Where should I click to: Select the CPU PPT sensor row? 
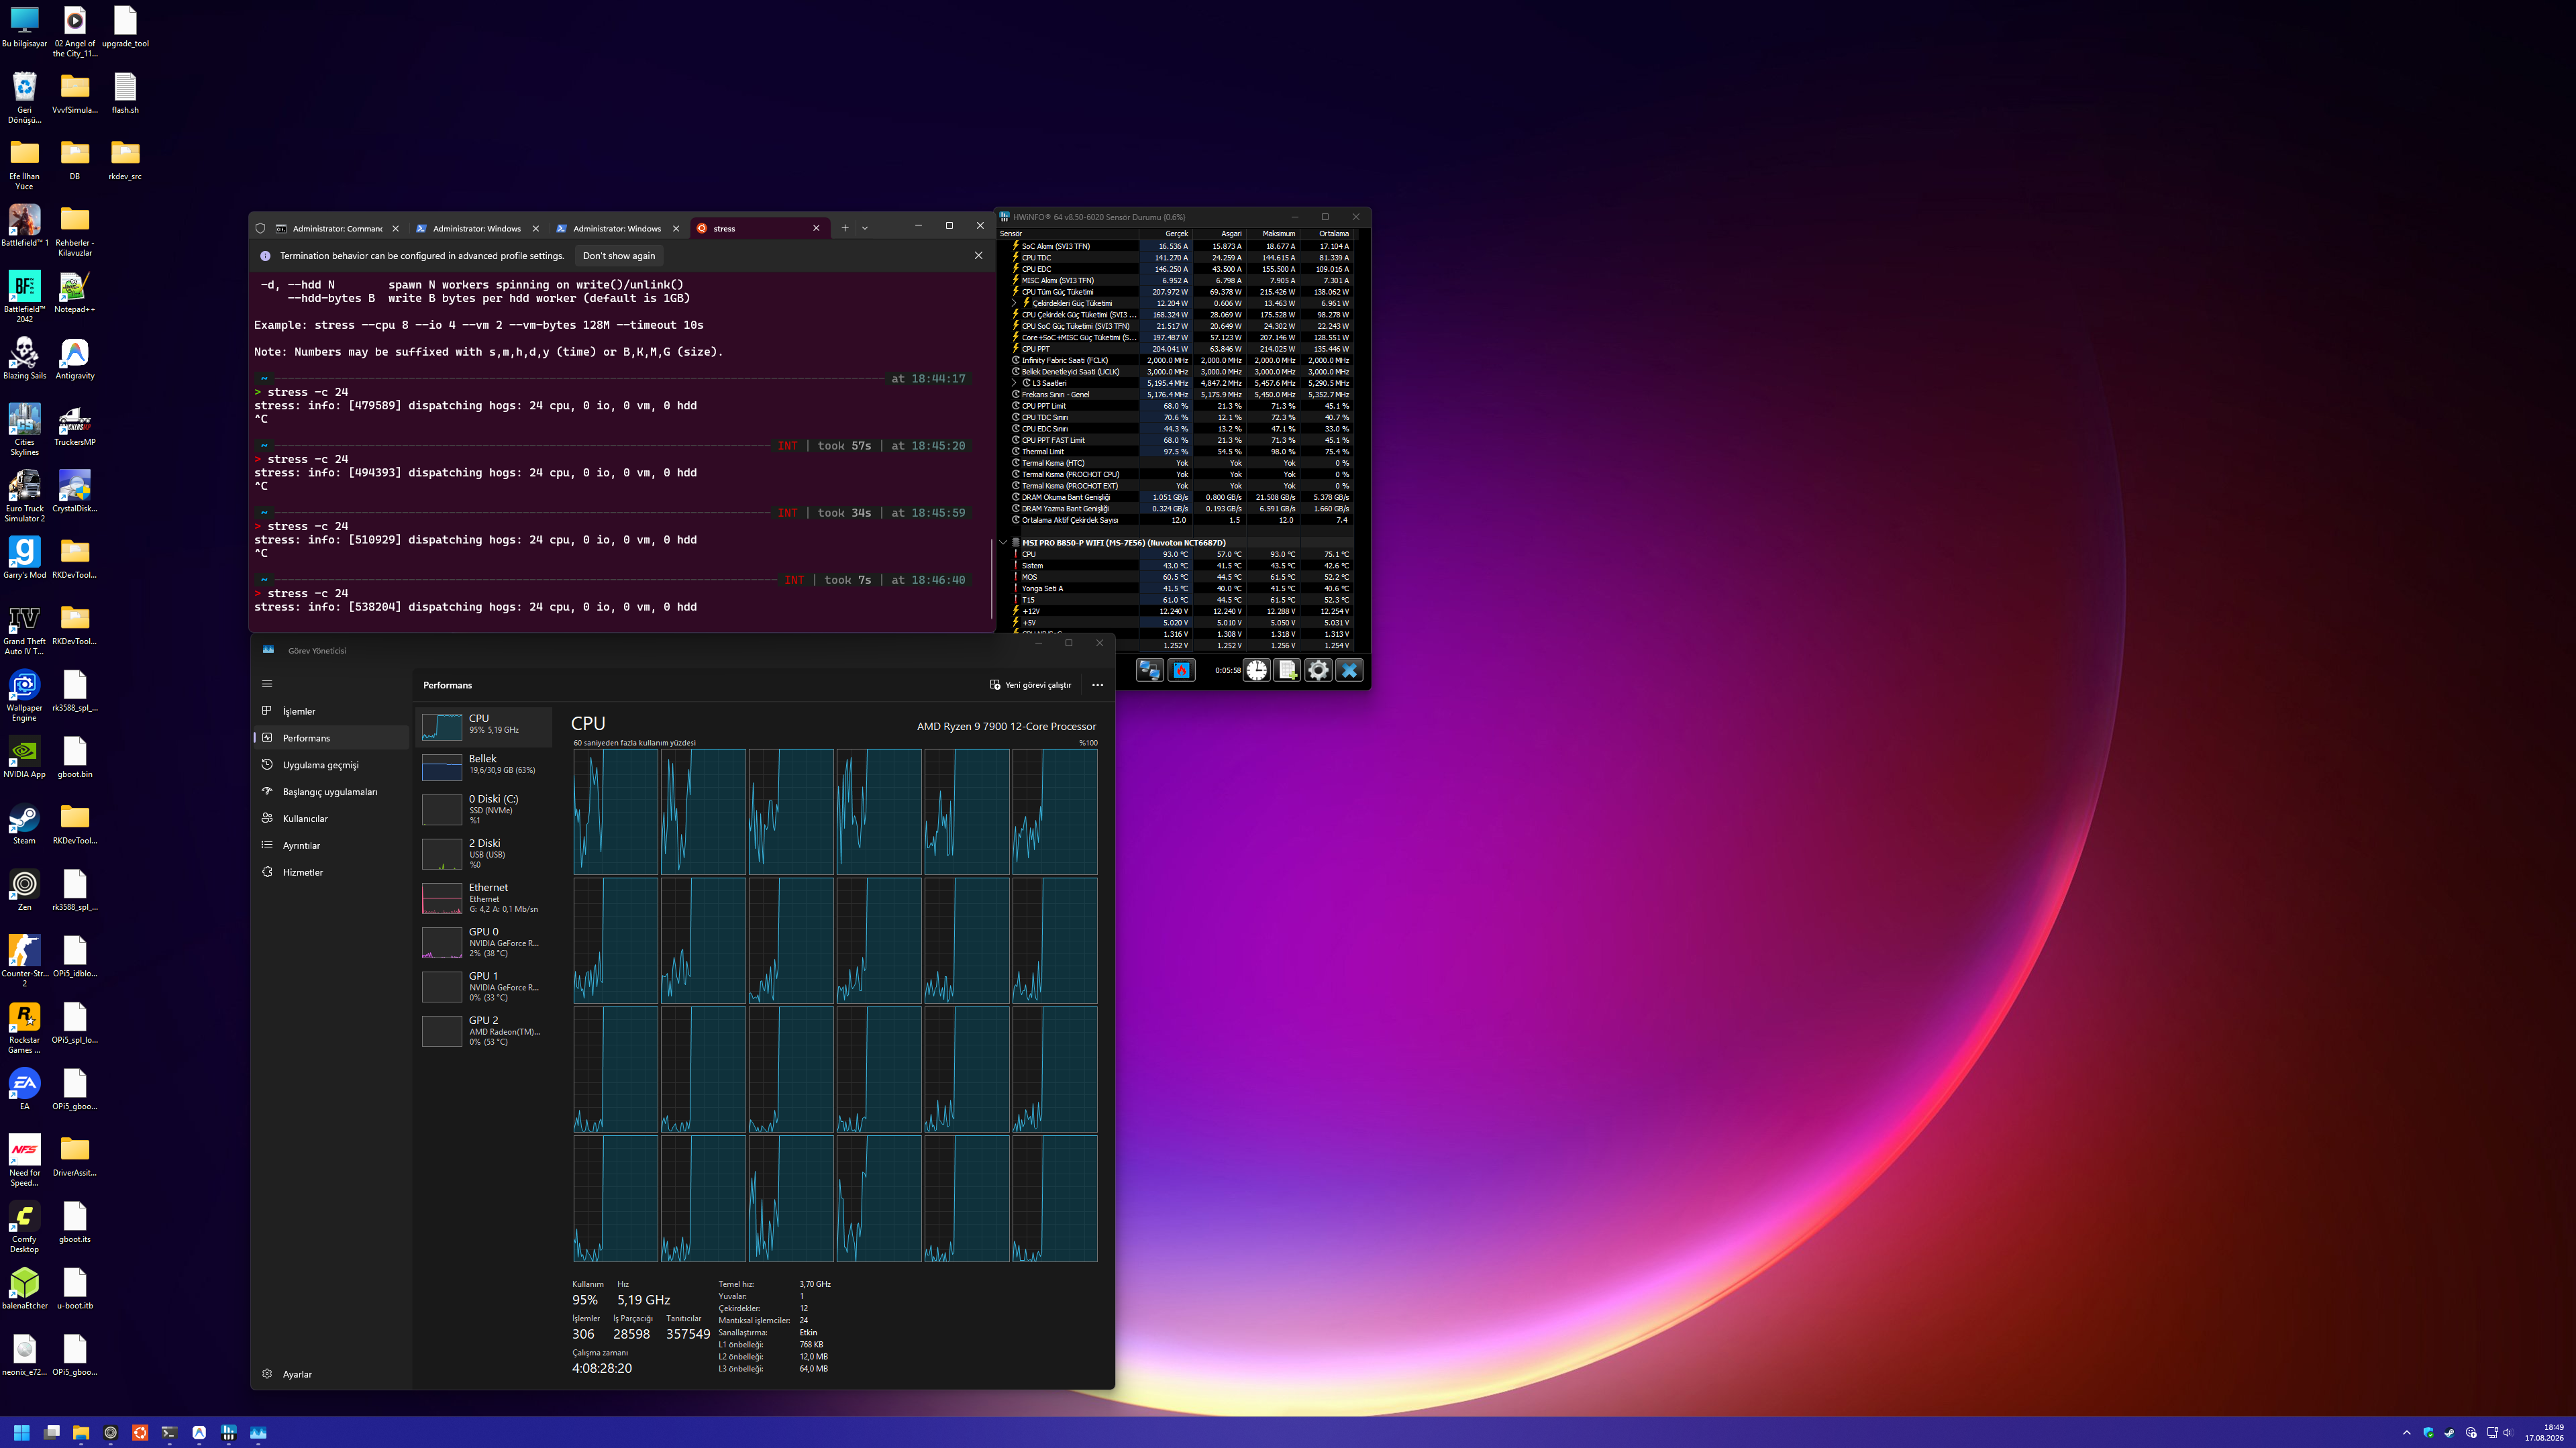click(x=1177, y=349)
